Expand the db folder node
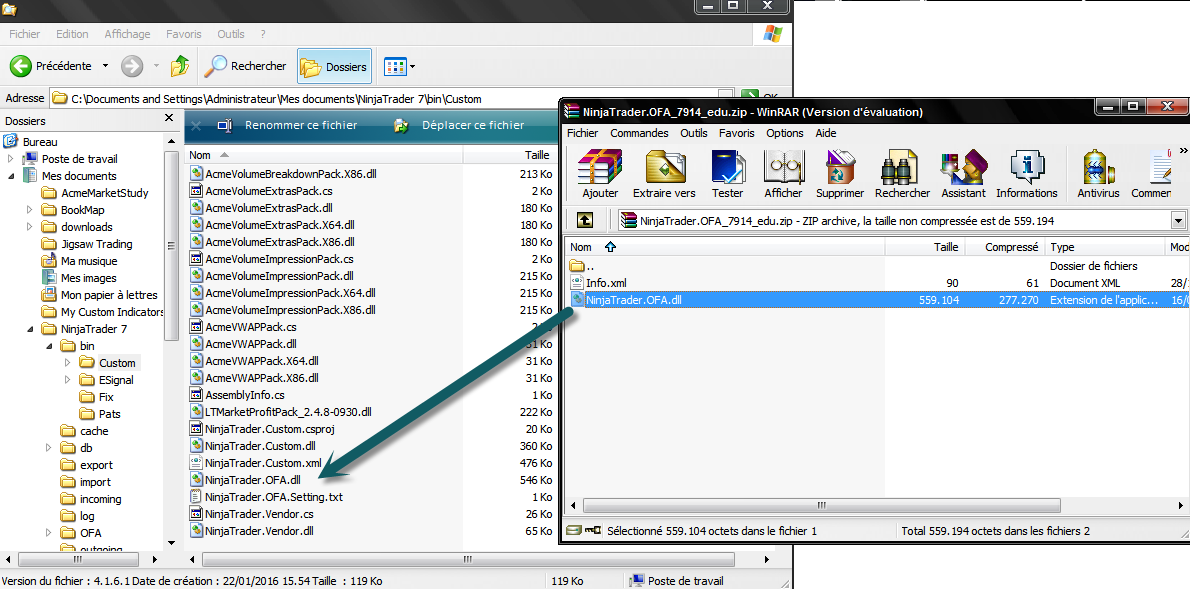Image resolution: width=1190 pixels, height=589 pixels. 49,448
